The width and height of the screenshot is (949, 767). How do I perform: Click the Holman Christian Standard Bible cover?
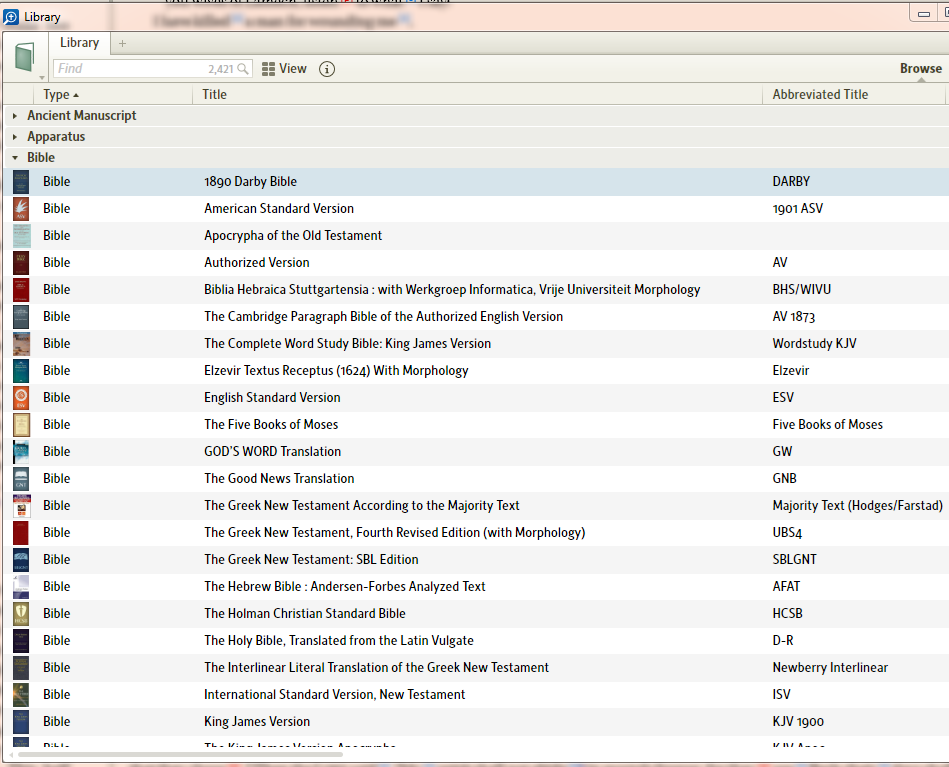(21, 614)
